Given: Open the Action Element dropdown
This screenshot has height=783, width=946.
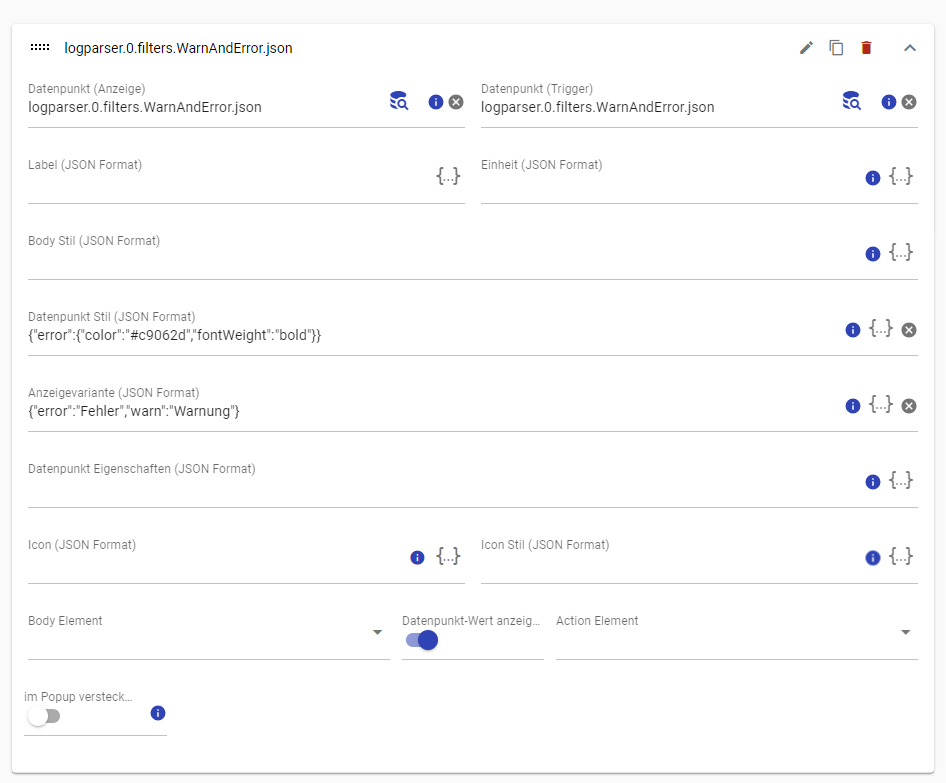Looking at the screenshot, I should 905,633.
